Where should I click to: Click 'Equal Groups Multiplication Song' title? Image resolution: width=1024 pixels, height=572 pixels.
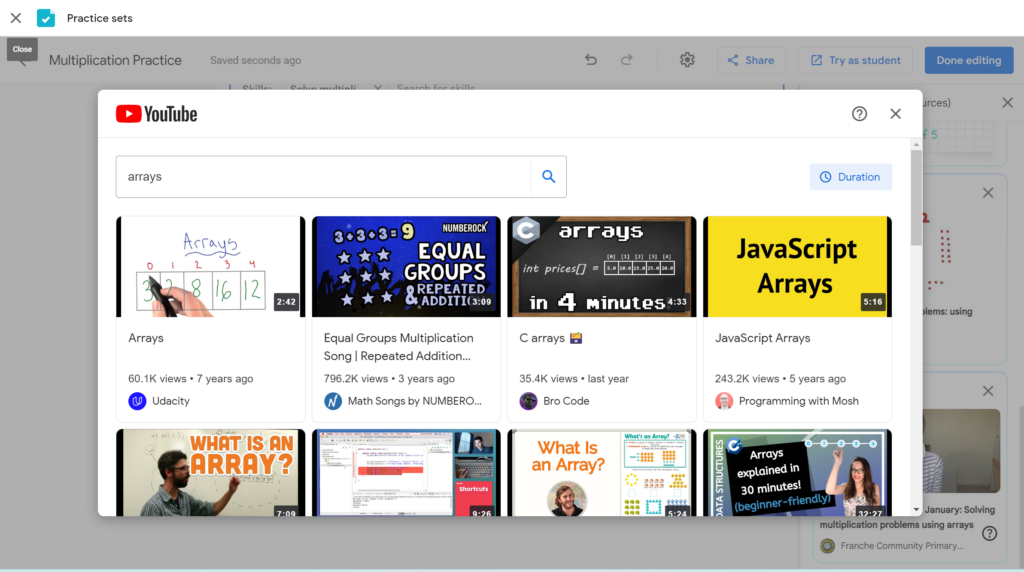pyautogui.click(x=398, y=347)
